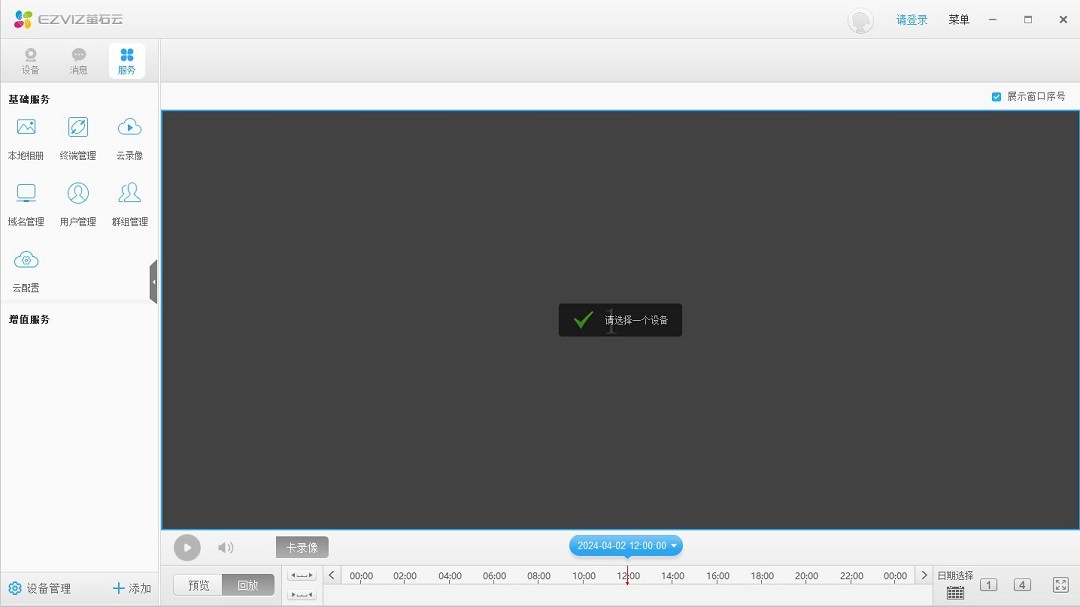Collapse the left sidebar panel handle
1080x607 pixels.
coord(154,282)
